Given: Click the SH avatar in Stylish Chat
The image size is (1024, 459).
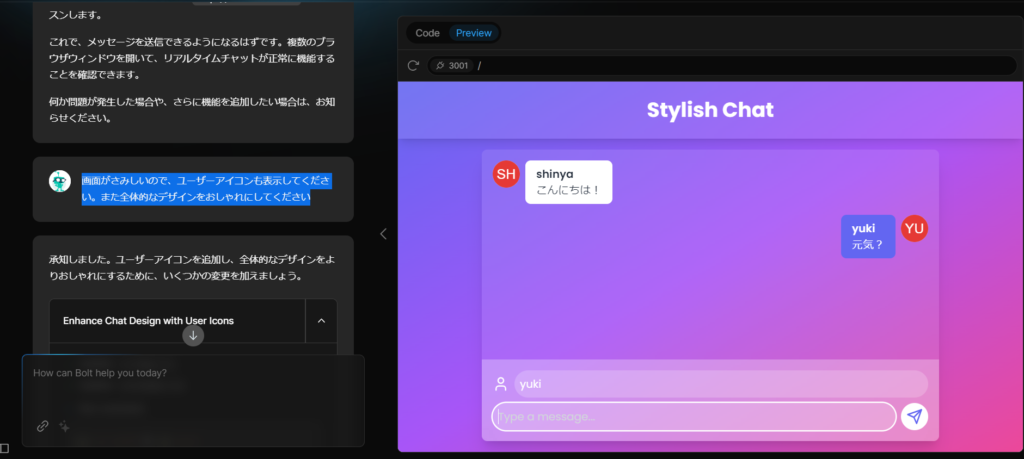Looking at the screenshot, I should coord(506,174).
